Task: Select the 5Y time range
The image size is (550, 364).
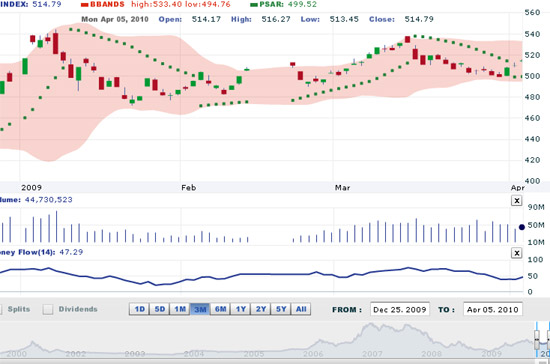Action: coord(281,309)
